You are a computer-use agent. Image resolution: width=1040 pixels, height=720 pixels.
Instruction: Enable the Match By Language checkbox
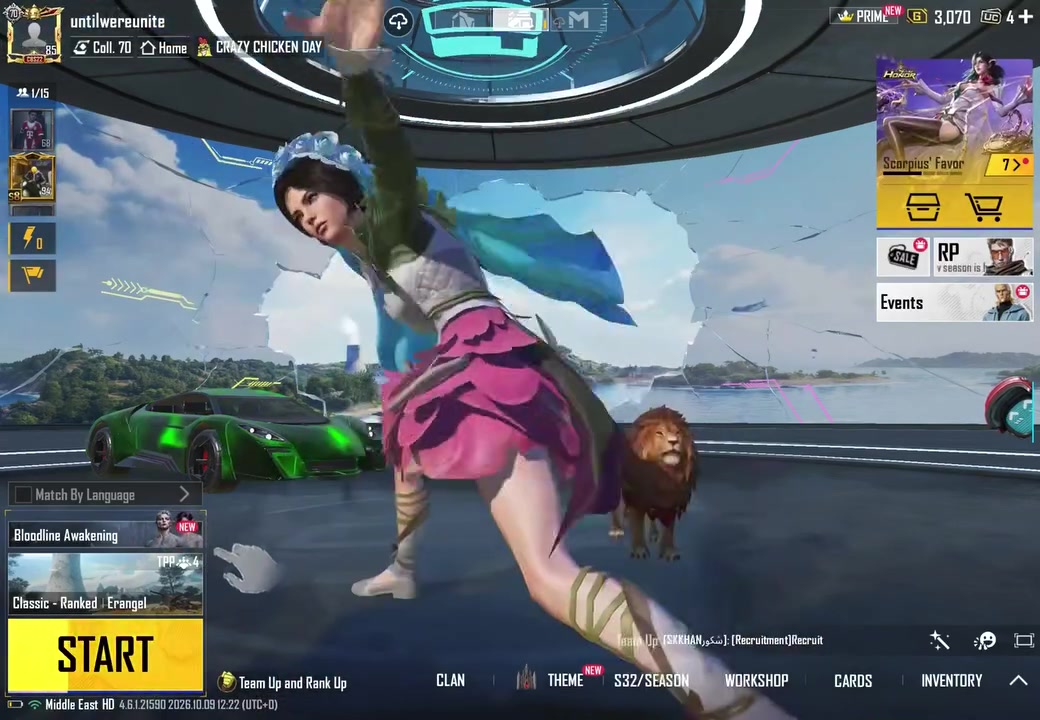click(23, 495)
